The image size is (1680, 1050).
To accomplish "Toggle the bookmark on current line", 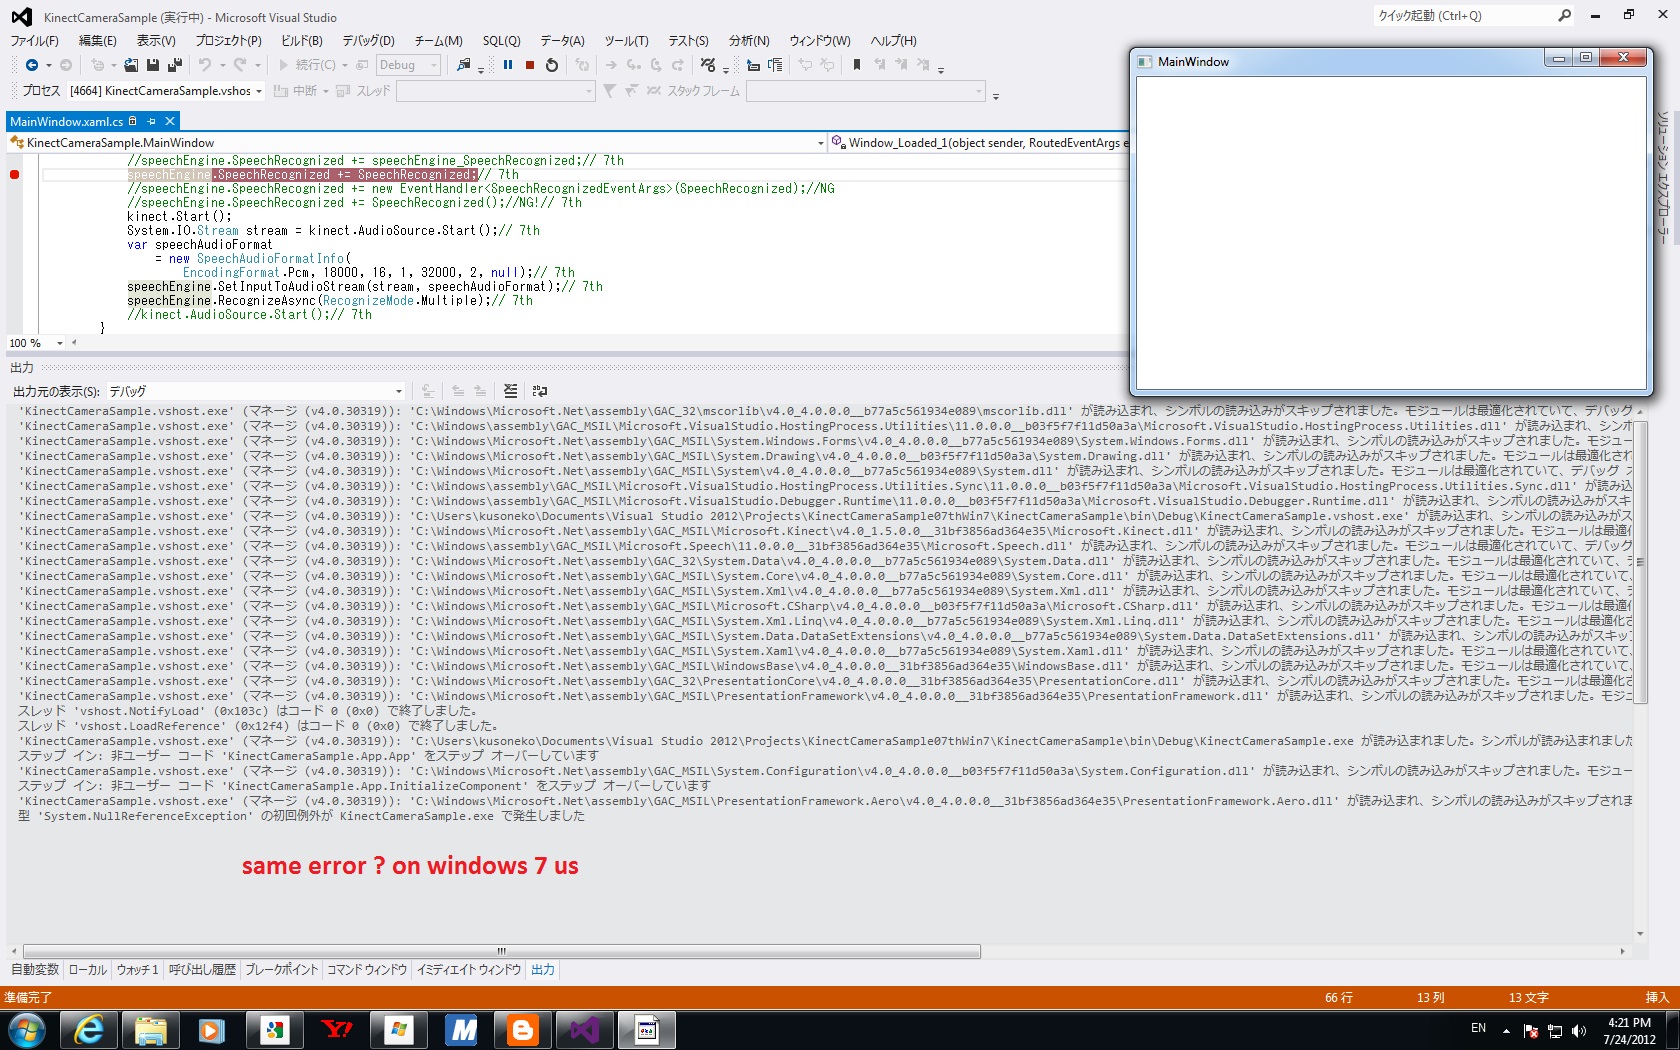I will [857, 65].
